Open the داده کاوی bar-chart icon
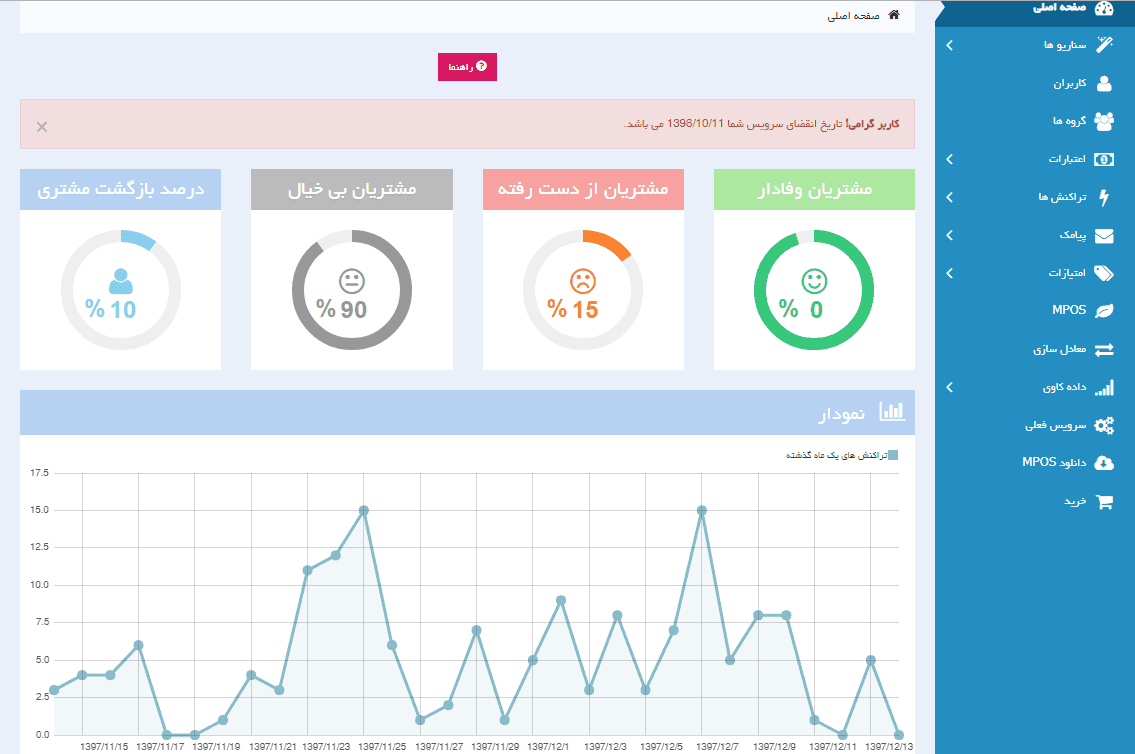Screen dimensions: 1135x754 coord(1105,387)
